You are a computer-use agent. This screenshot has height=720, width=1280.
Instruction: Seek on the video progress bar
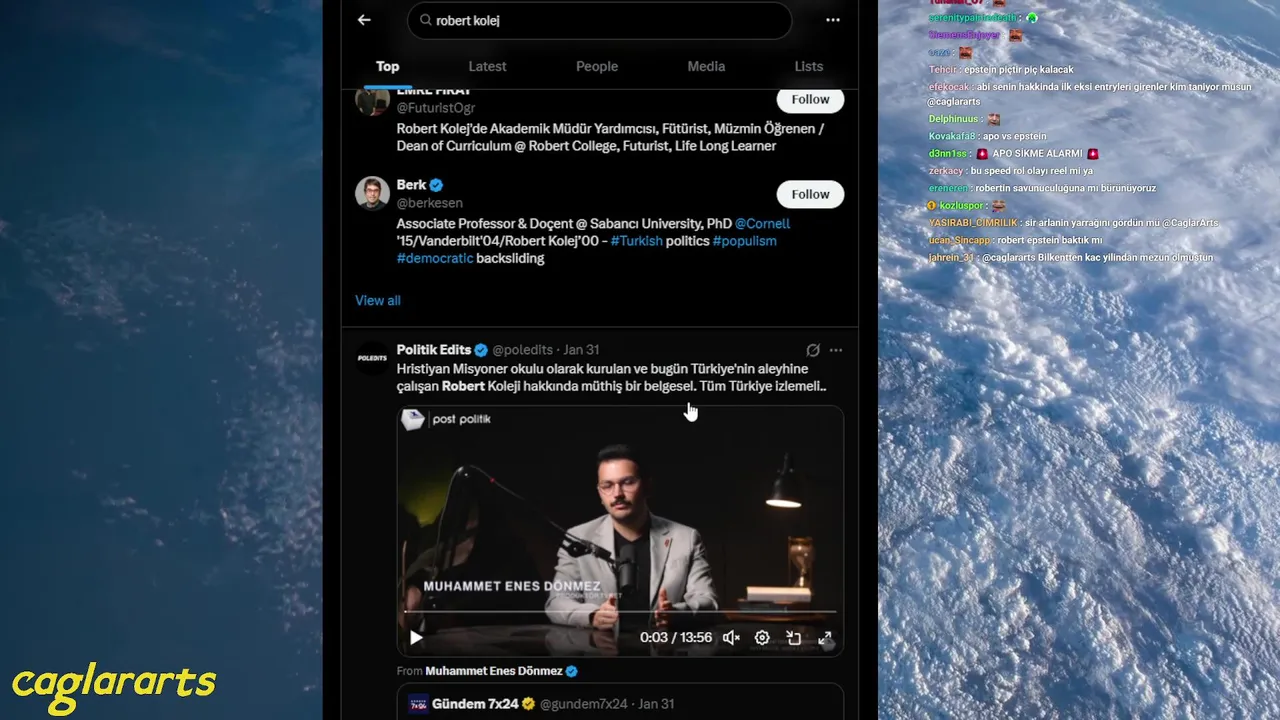tap(620, 611)
